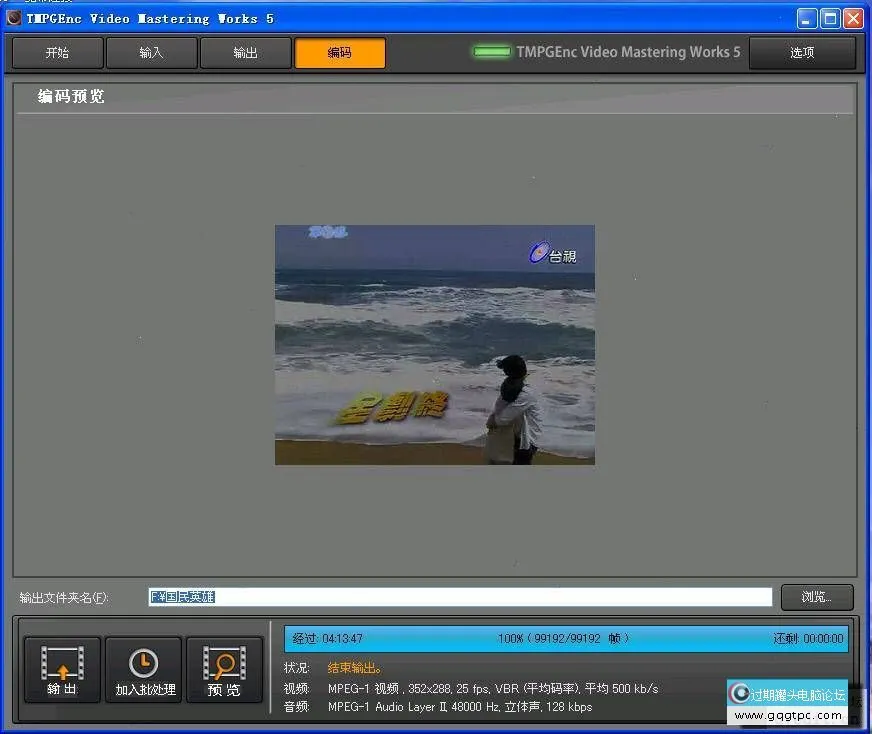Click the 加入批处理 clock icon
The width and height of the screenshot is (872, 734).
click(x=144, y=663)
